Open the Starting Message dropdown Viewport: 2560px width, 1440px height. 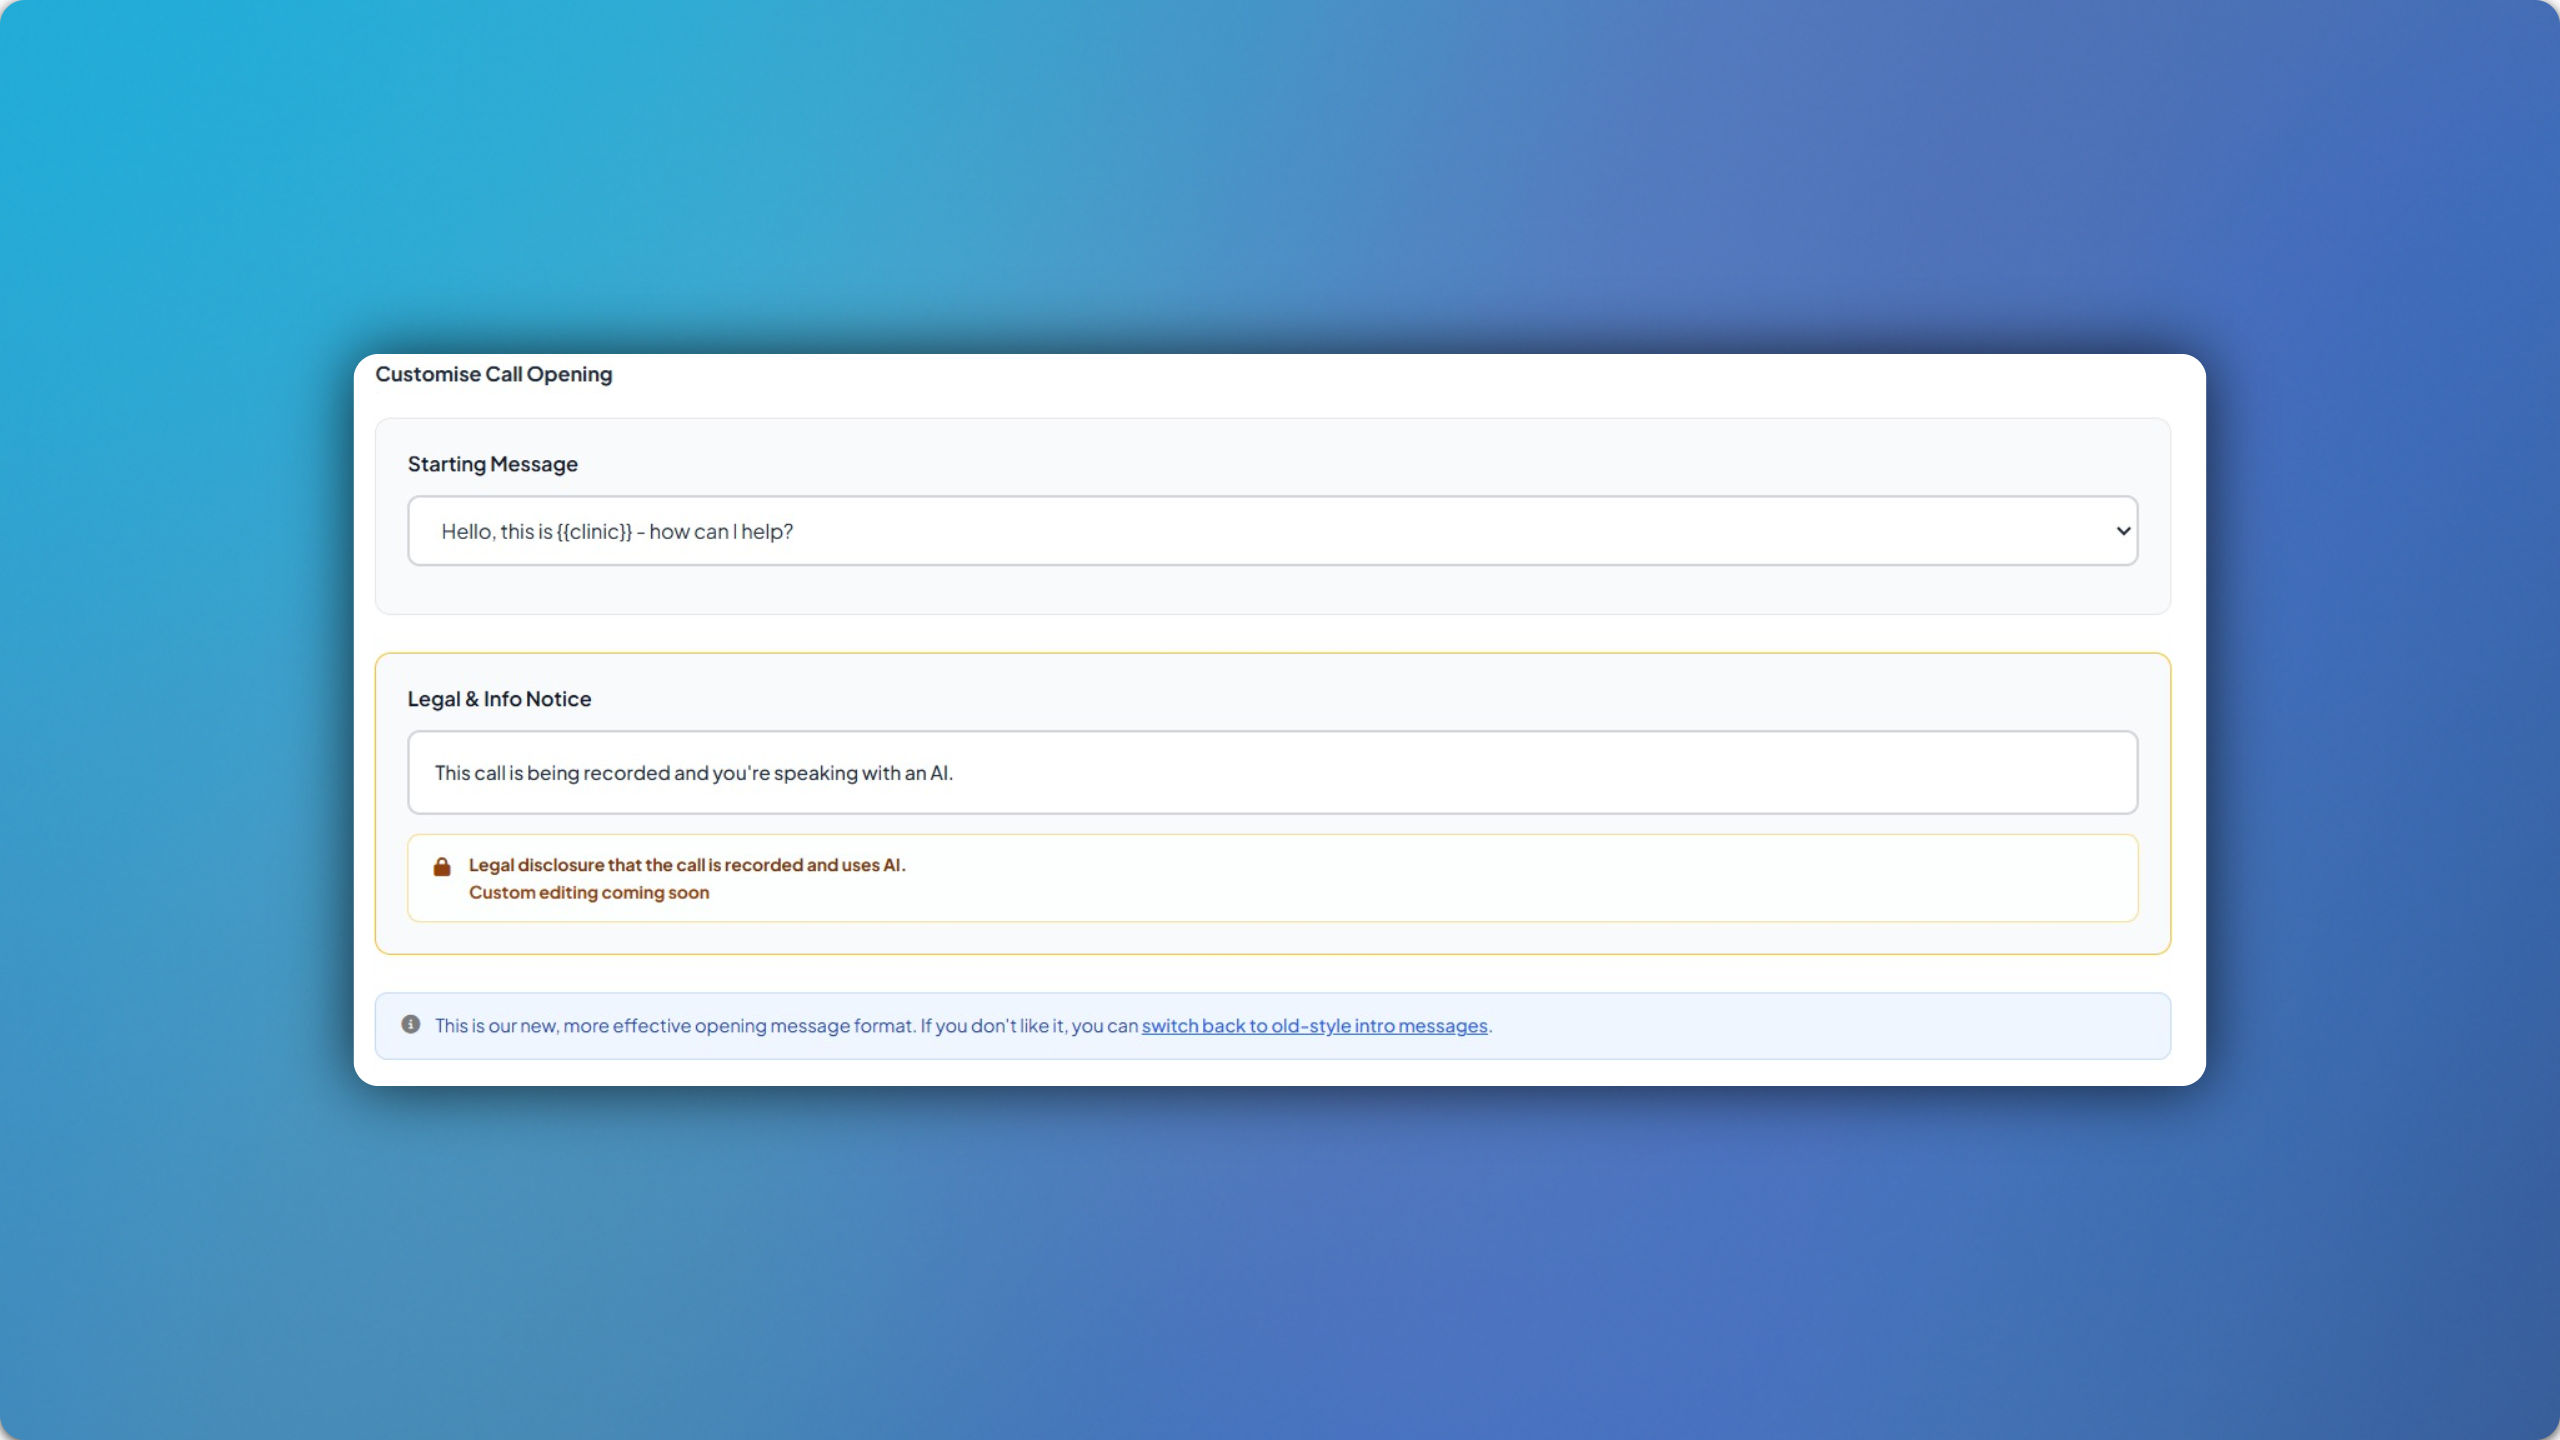(1271, 531)
